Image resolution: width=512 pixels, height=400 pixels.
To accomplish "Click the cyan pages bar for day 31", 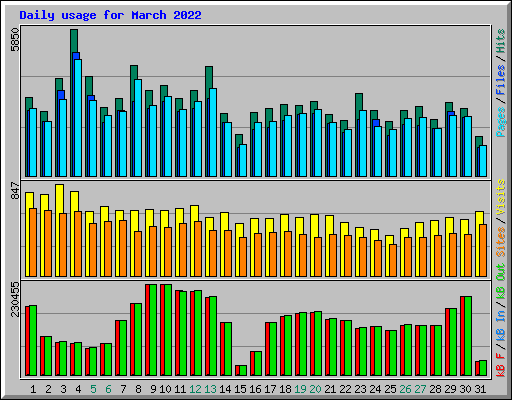I will tap(483, 161).
